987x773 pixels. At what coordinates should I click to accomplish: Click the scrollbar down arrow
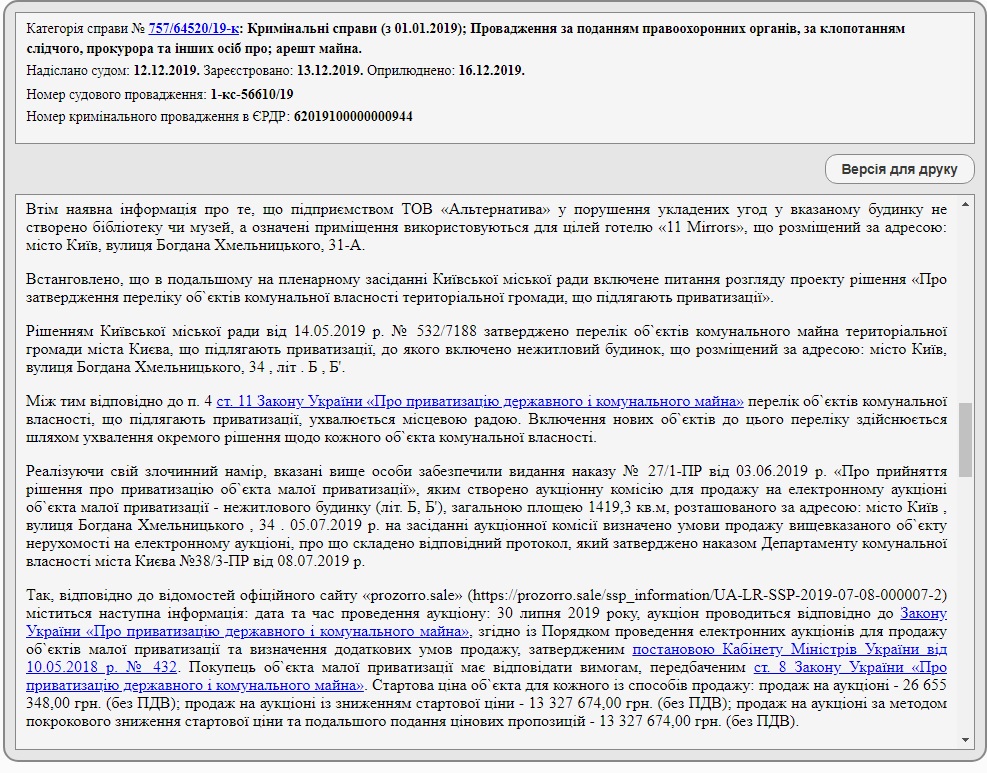pos(965,740)
